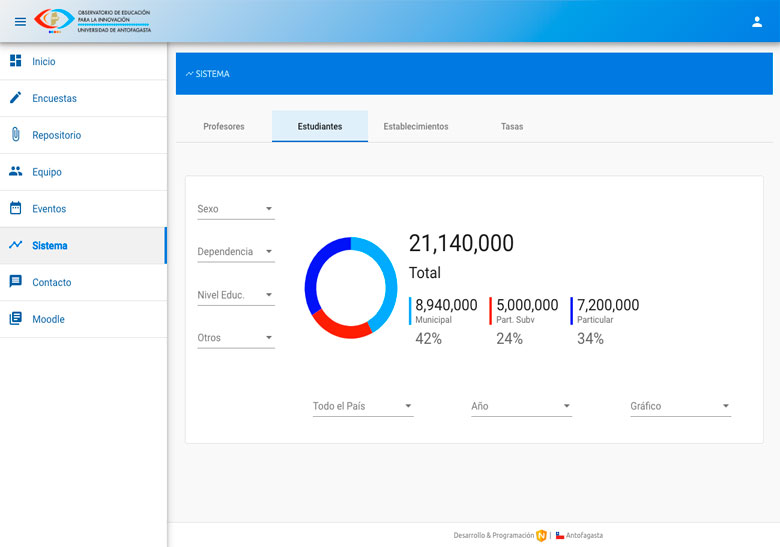Select Sistema in the sidebar

click(x=84, y=245)
